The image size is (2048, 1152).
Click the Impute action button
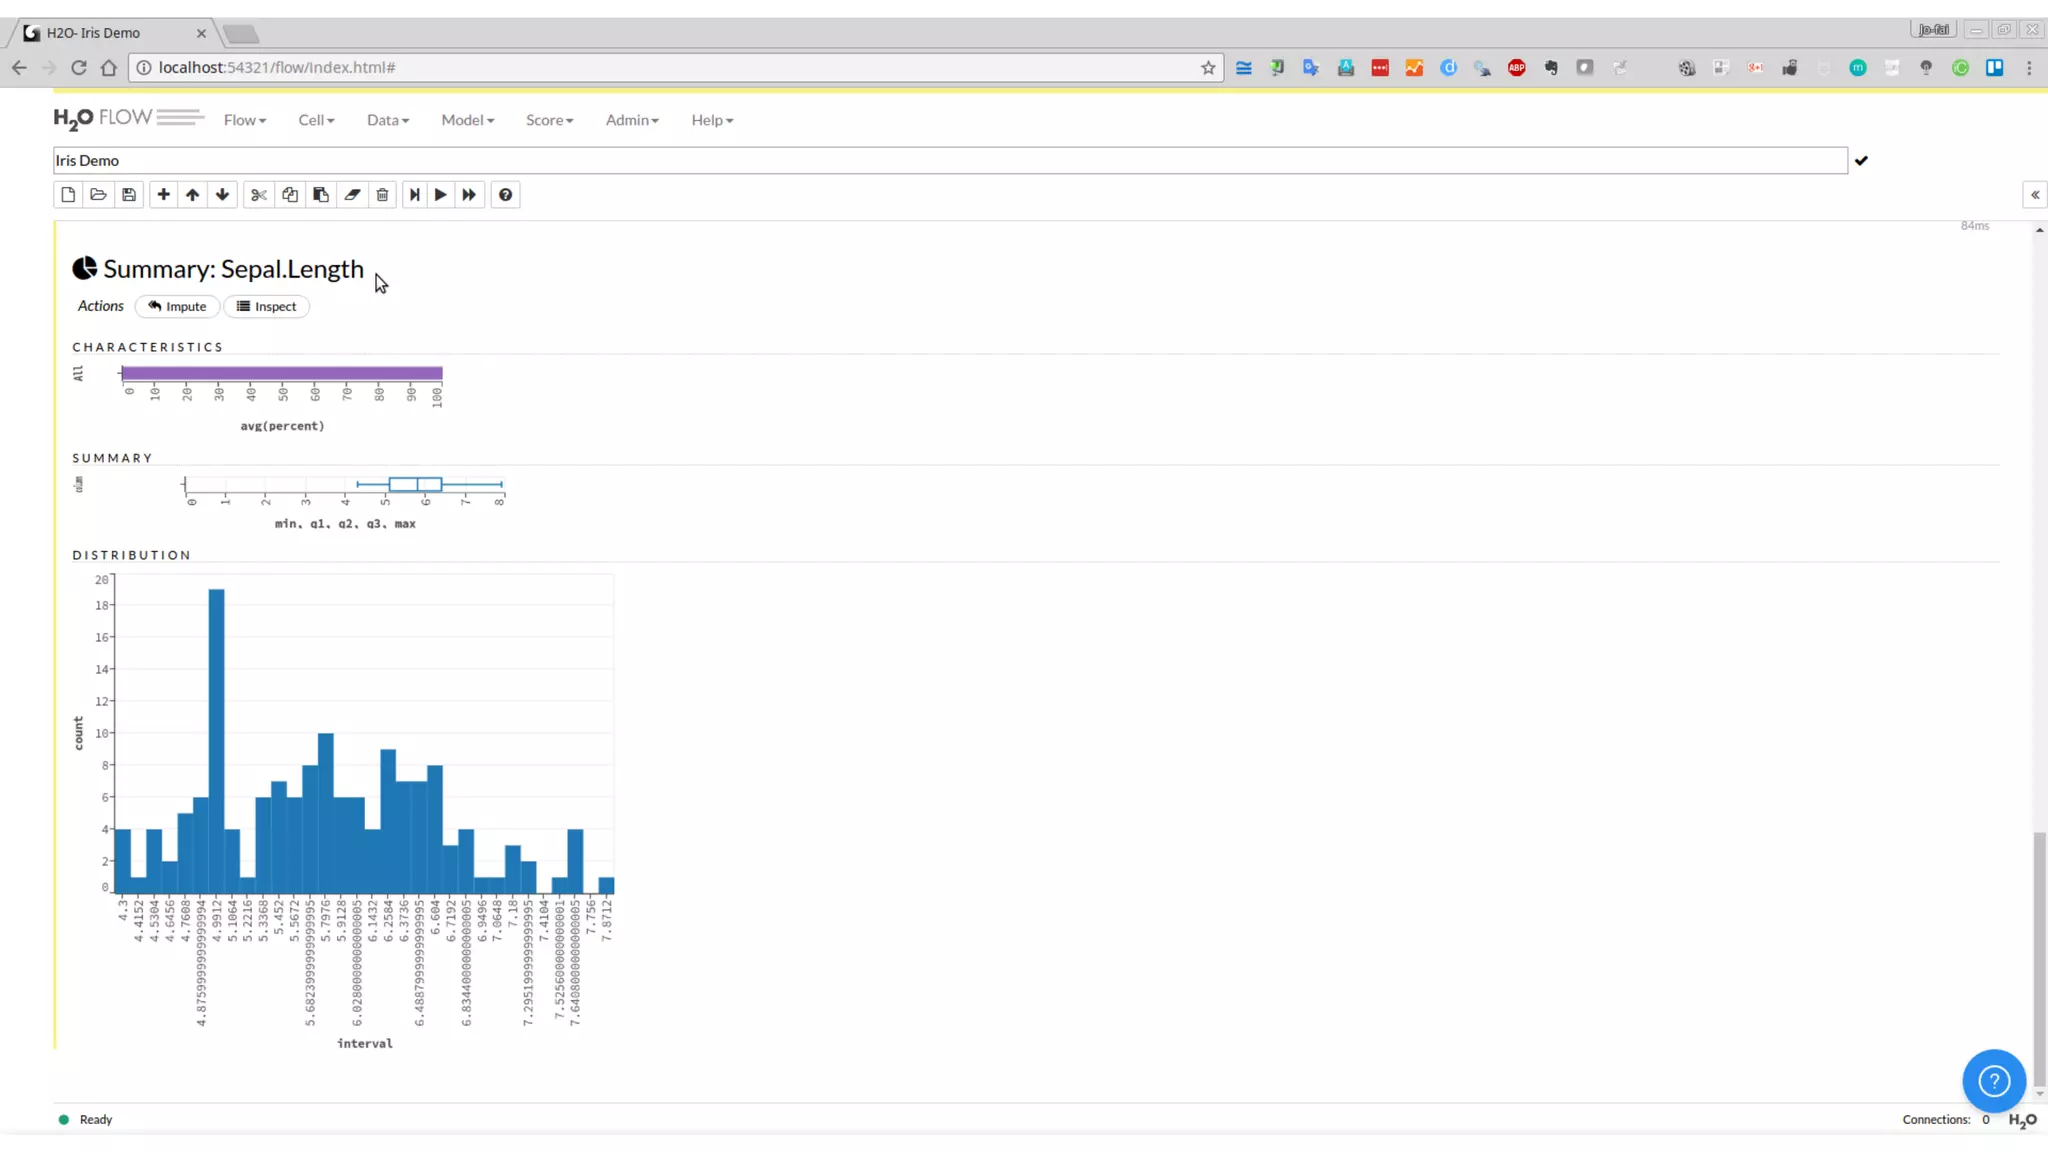[x=177, y=307]
